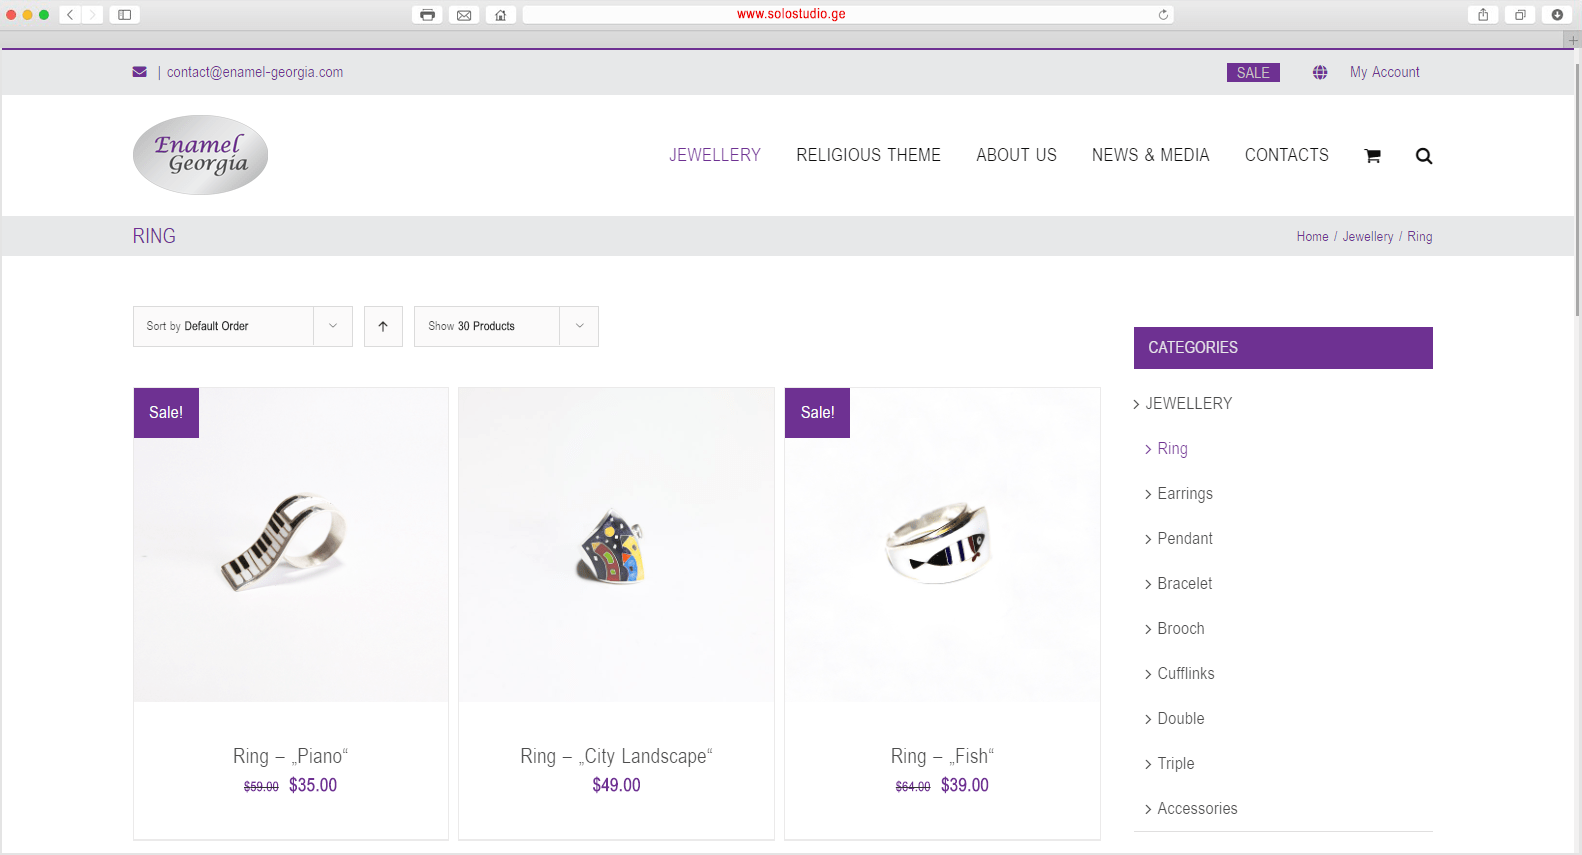Open the site search magnifier icon
Viewport: 1582px width, 855px height.
[x=1424, y=156]
